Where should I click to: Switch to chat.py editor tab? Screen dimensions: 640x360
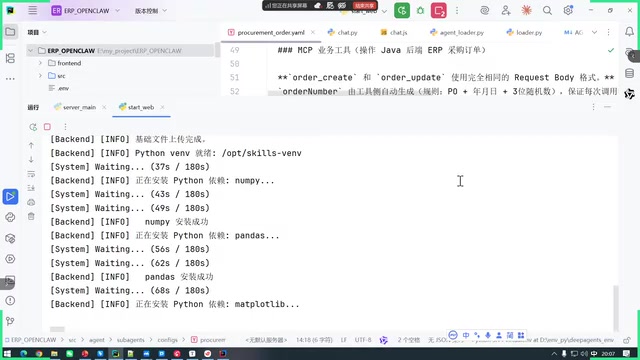[342, 32]
